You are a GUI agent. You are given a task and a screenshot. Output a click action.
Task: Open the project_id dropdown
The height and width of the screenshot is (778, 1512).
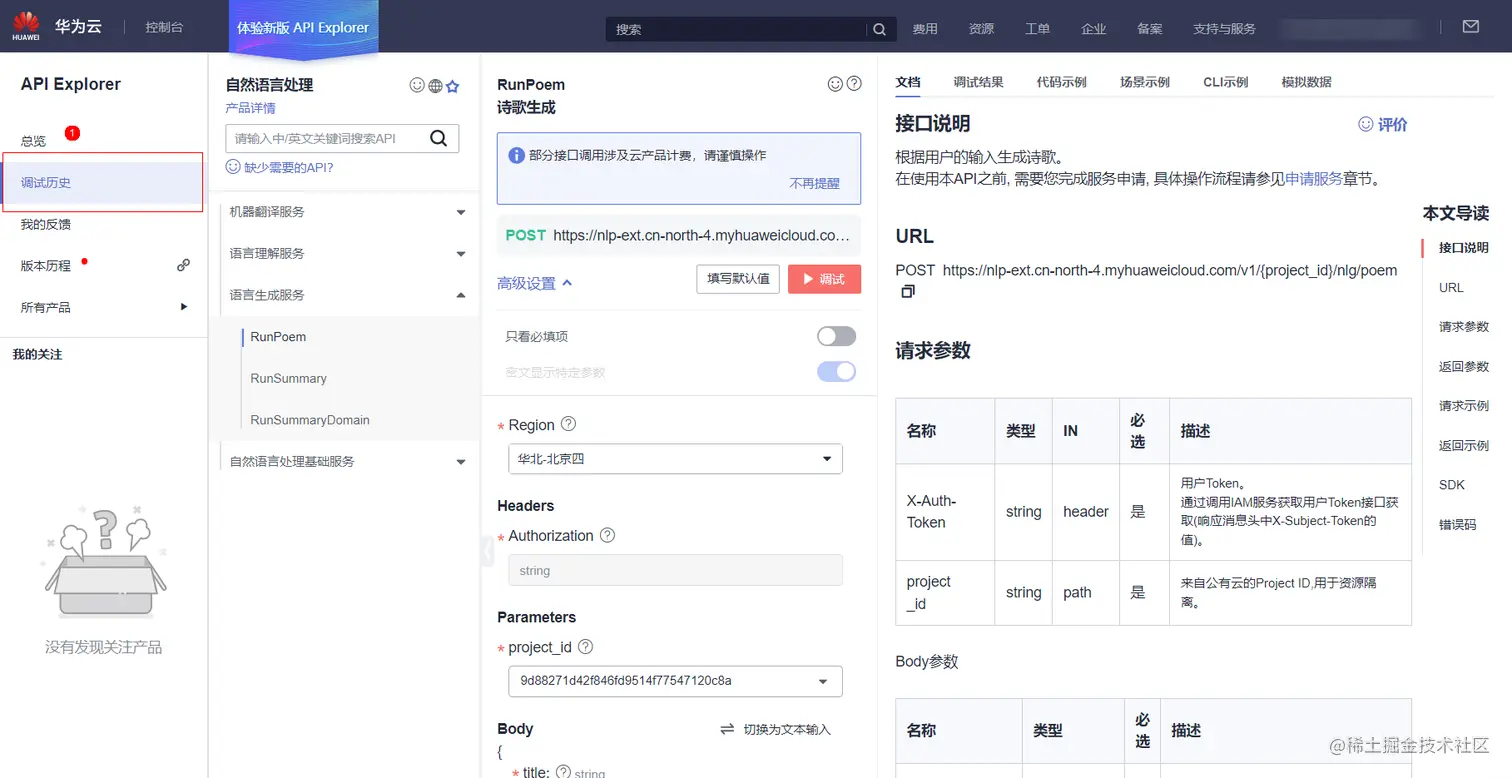pyautogui.click(x=675, y=681)
